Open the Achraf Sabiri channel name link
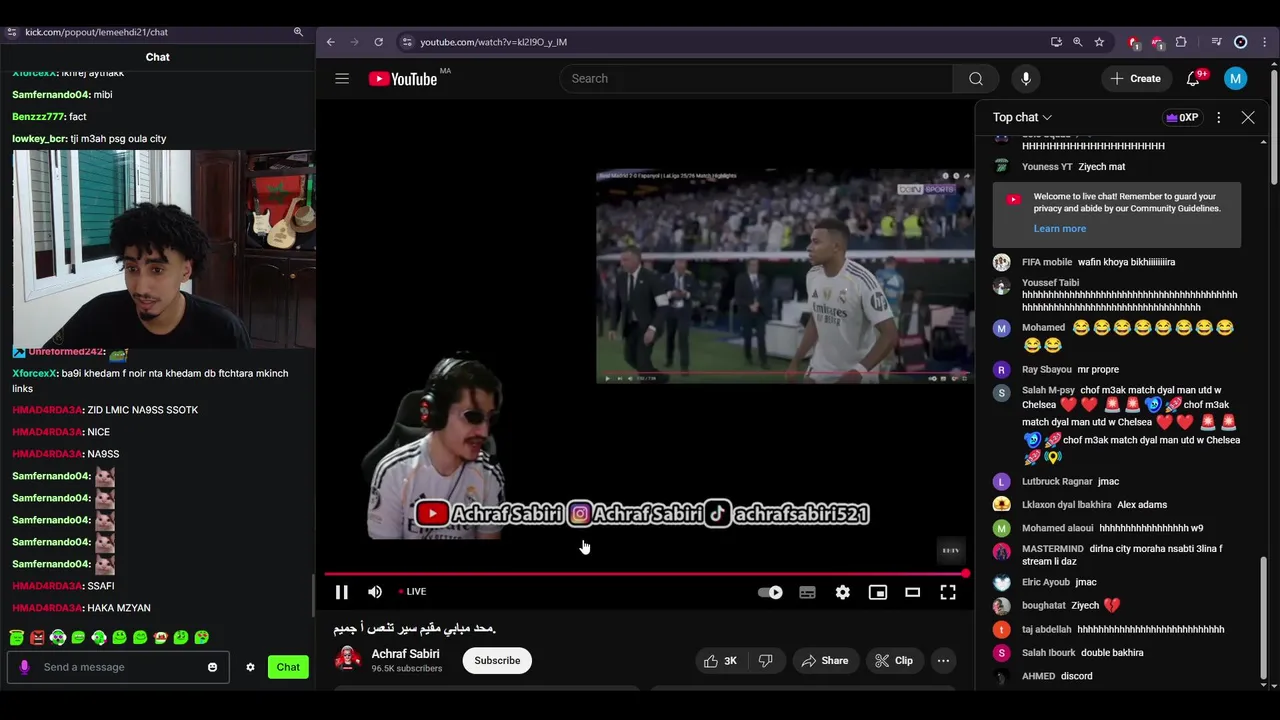The width and height of the screenshot is (1280, 720). pyautogui.click(x=405, y=654)
